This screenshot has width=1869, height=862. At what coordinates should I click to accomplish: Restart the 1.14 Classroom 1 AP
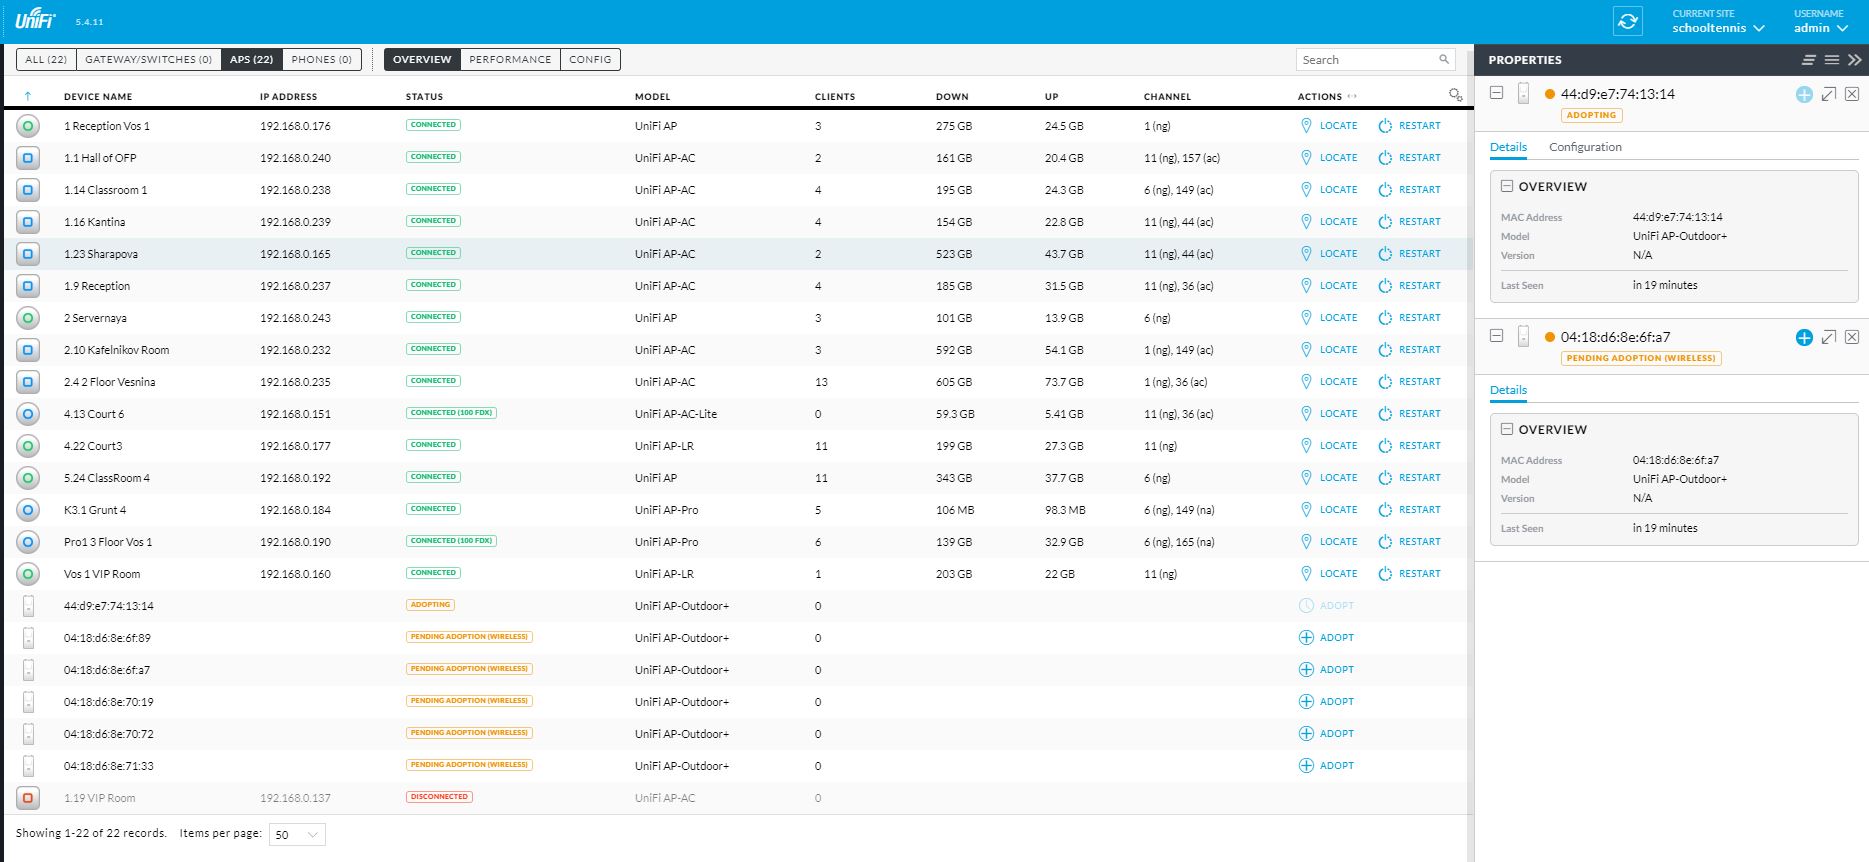pos(1409,190)
